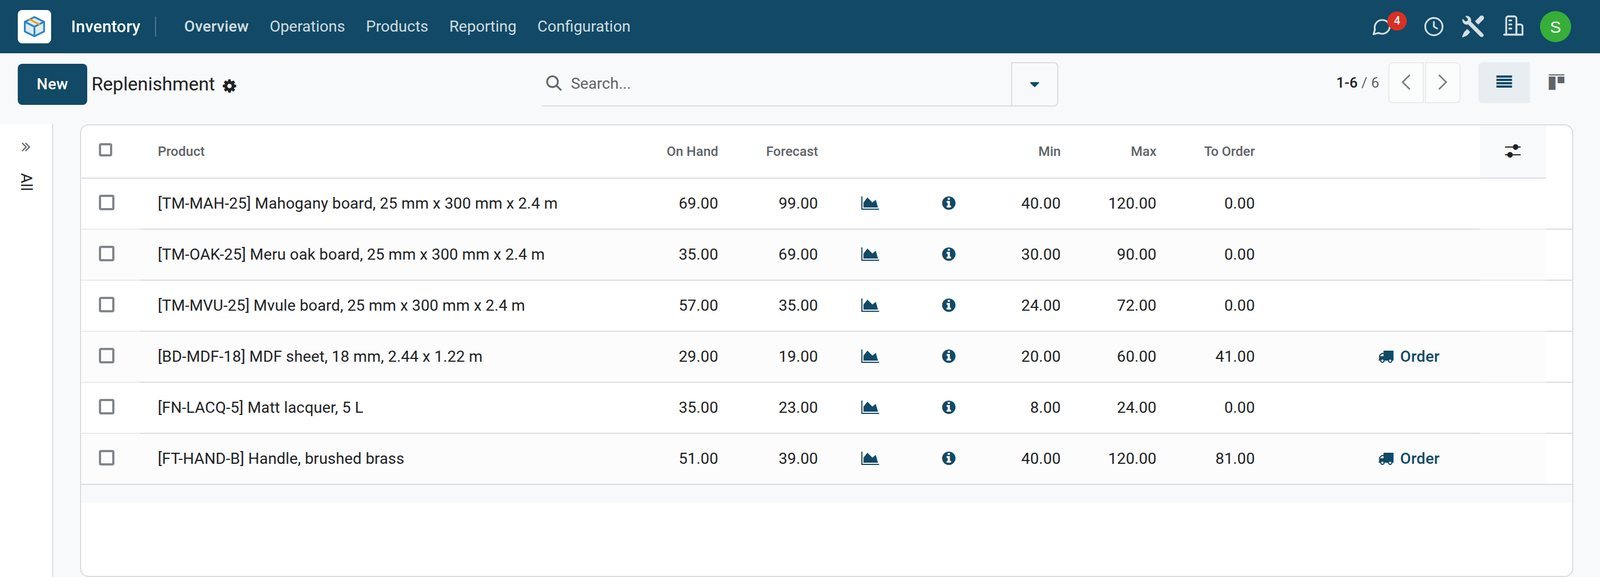The width and height of the screenshot is (1600, 577).
Task: Select the MDF sheet row checkbox
Action: (107, 356)
